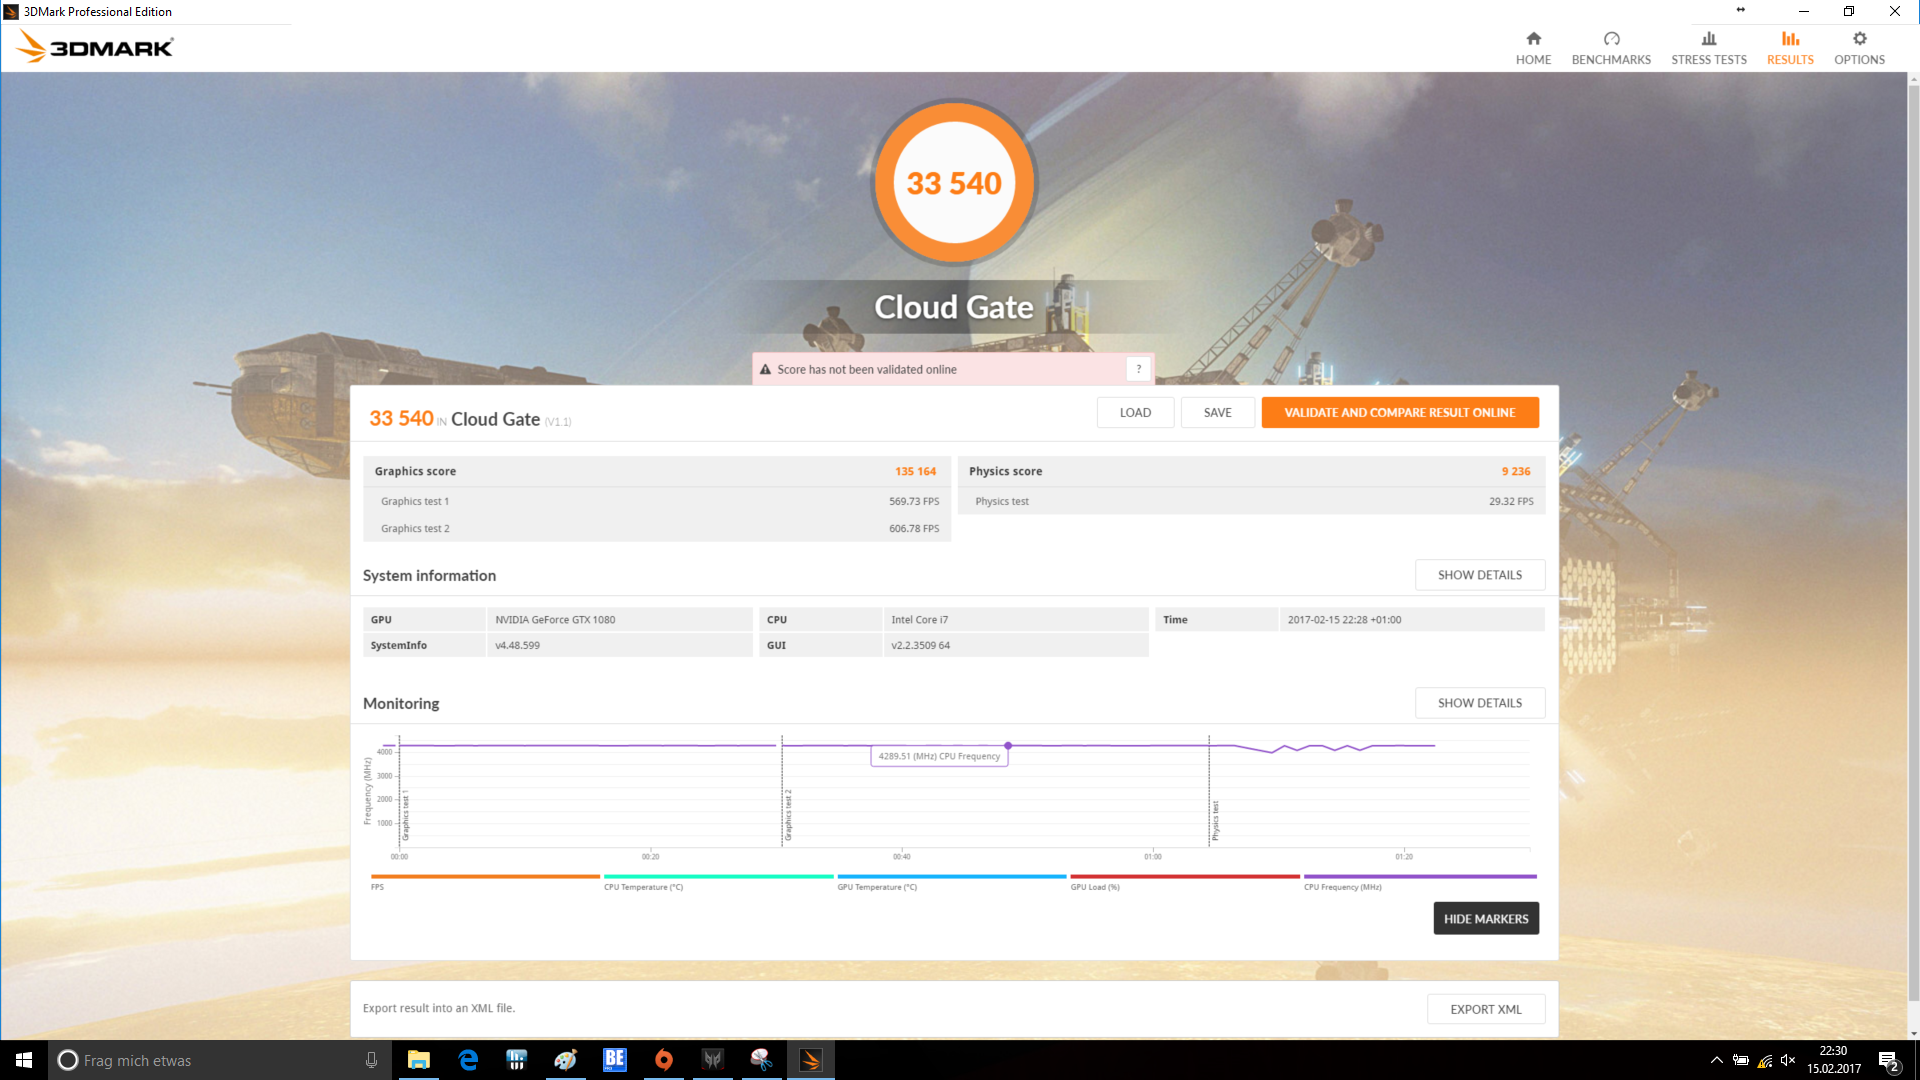Select the CPU Temperature legend bar
The height and width of the screenshot is (1080, 1920).
click(718, 877)
